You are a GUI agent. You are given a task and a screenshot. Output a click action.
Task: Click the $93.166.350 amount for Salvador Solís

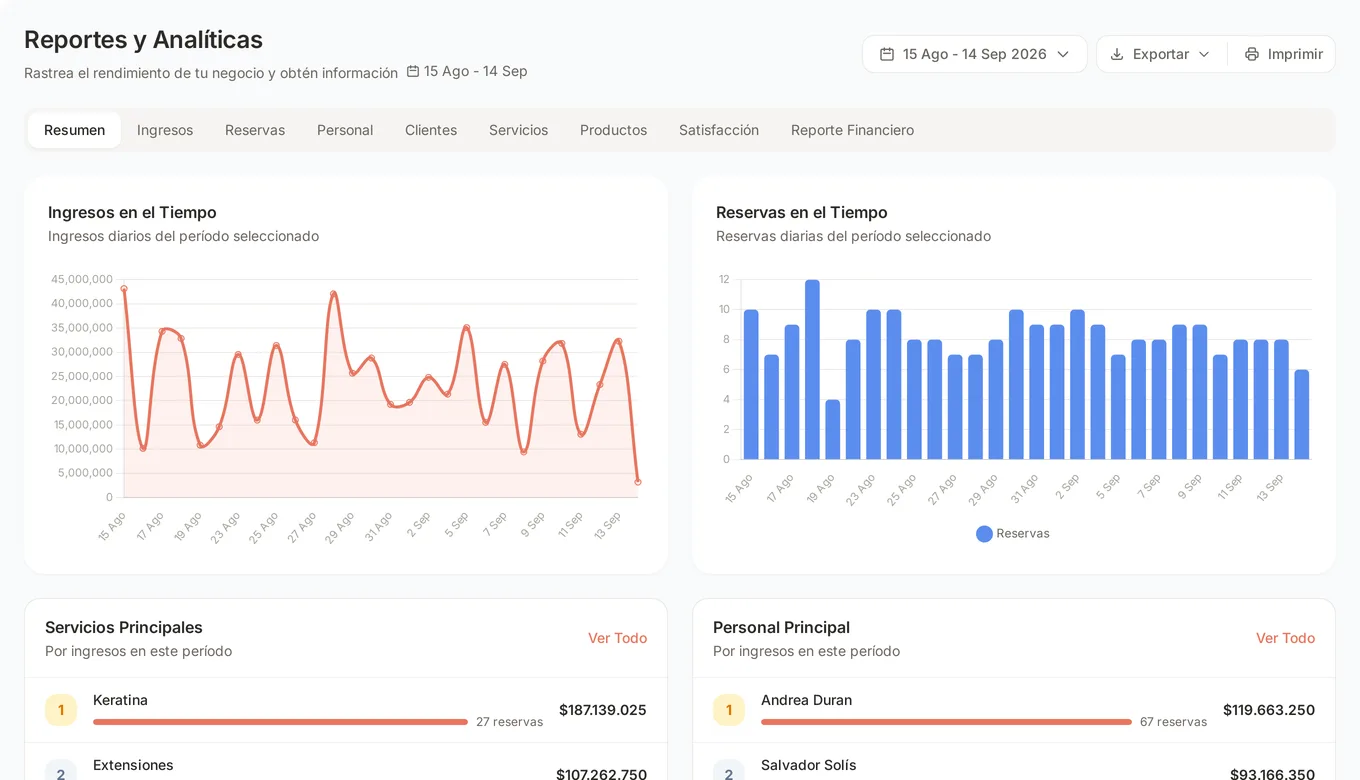(1272, 774)
